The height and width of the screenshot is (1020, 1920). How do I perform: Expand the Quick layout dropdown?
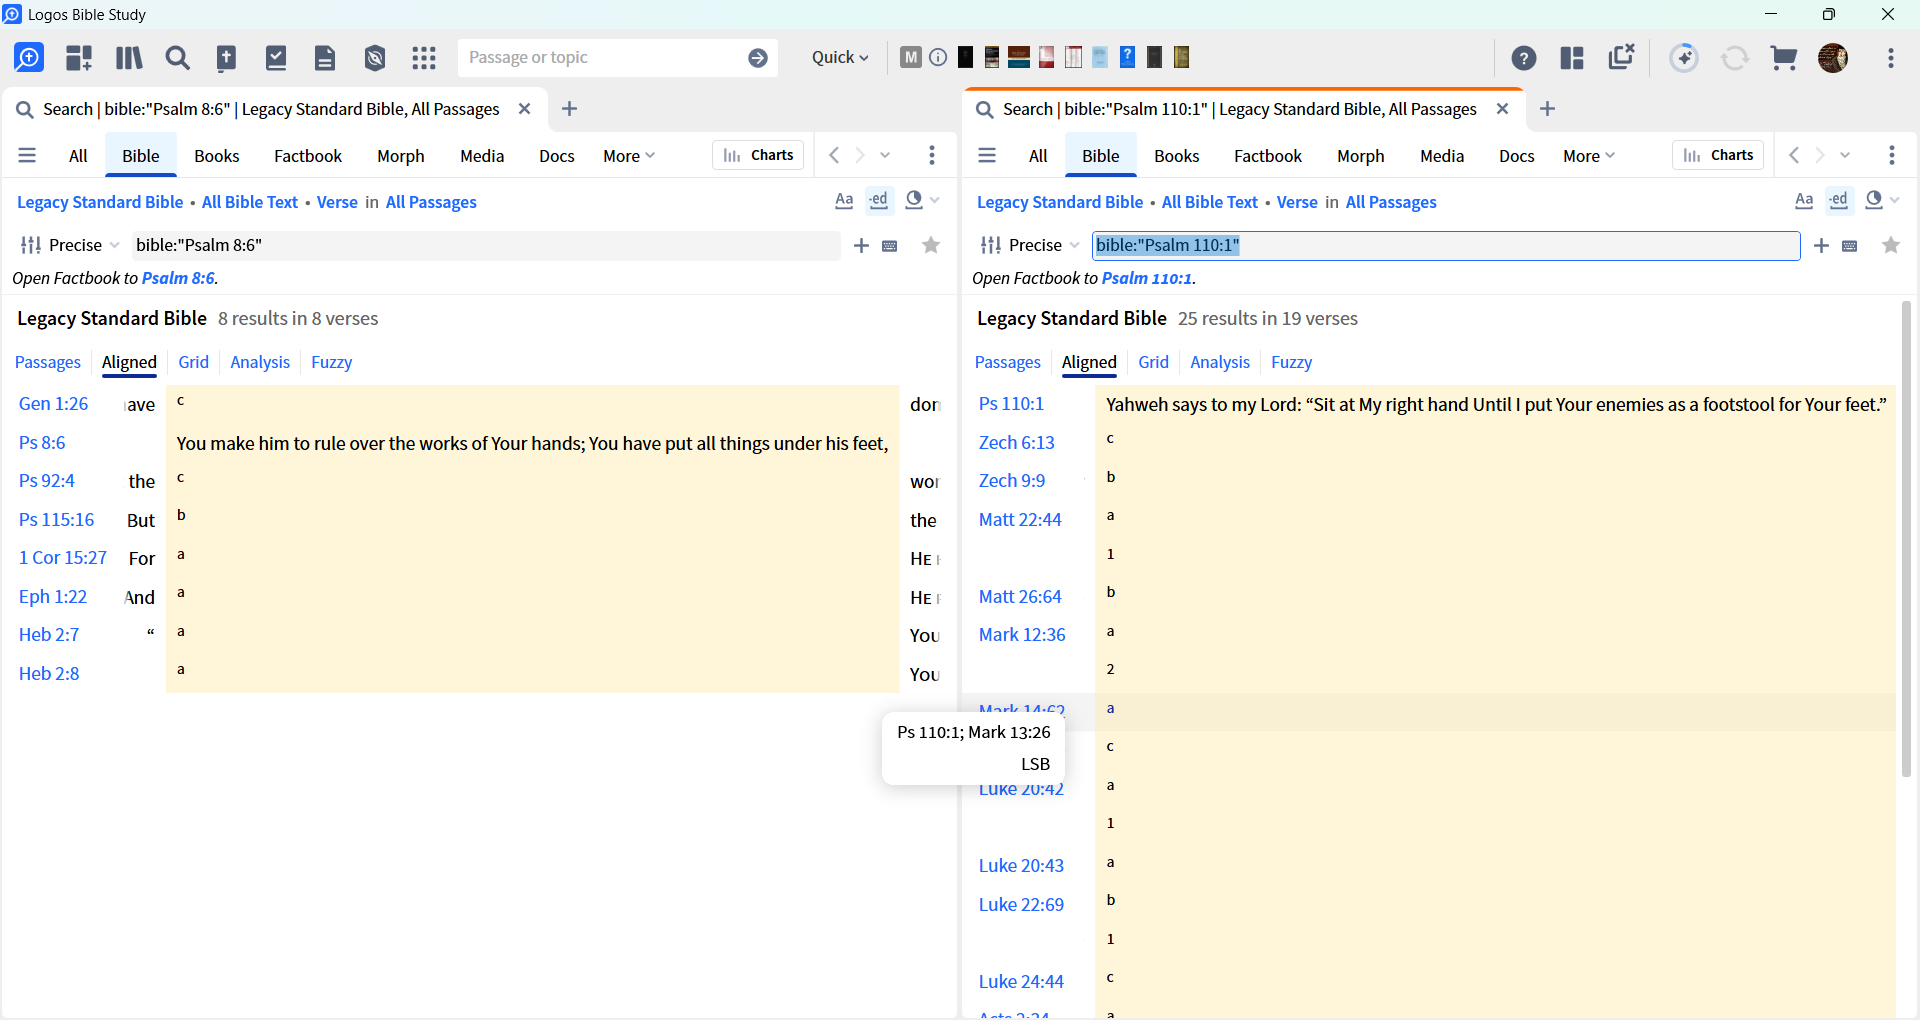pyautogui.click(x=840, y=58)
